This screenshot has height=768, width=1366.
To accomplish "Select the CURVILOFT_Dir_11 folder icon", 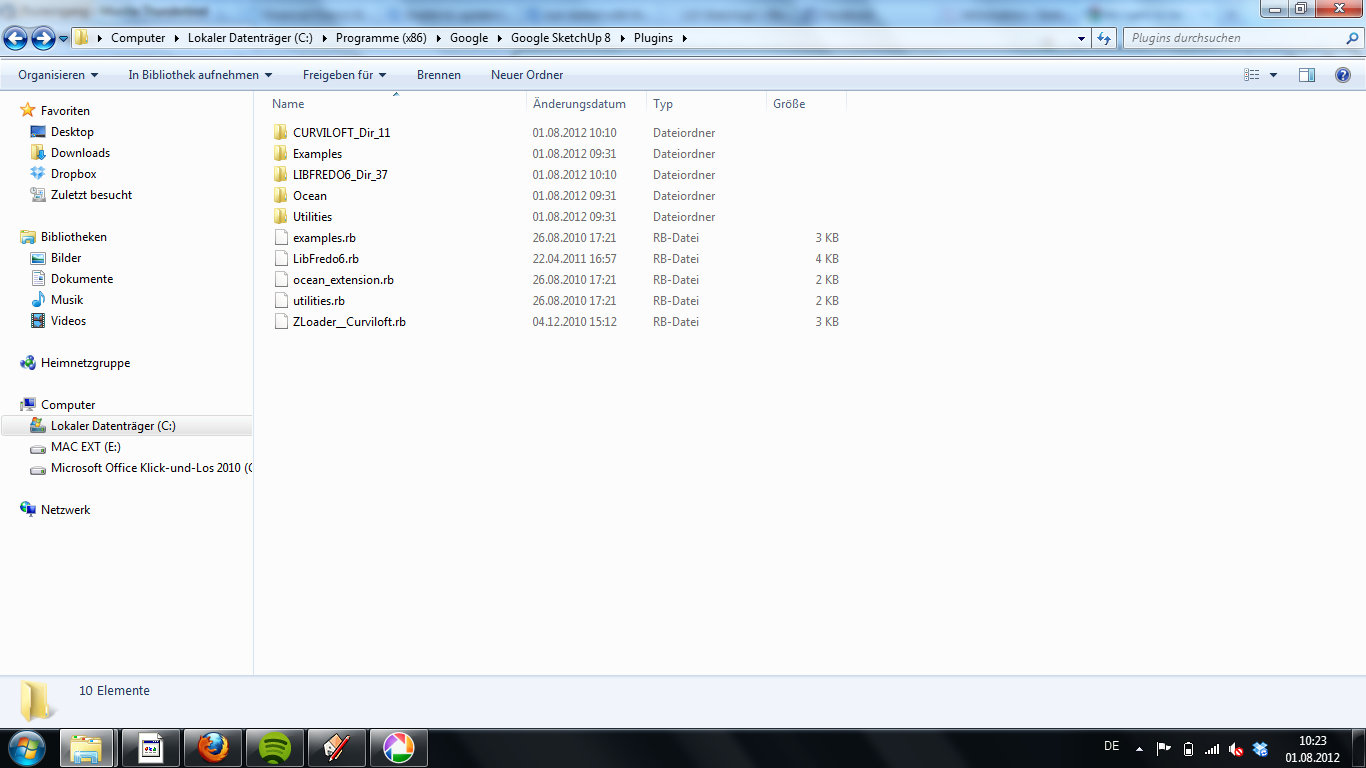I will click(281, 133).
